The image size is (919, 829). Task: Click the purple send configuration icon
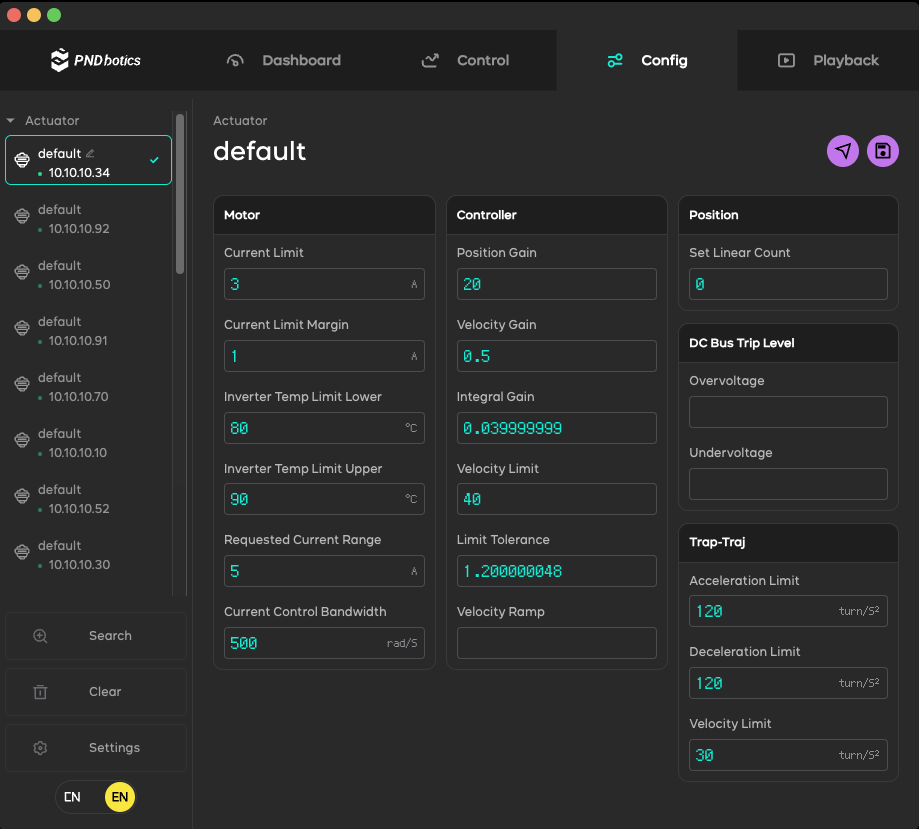[x=843, y=151]
